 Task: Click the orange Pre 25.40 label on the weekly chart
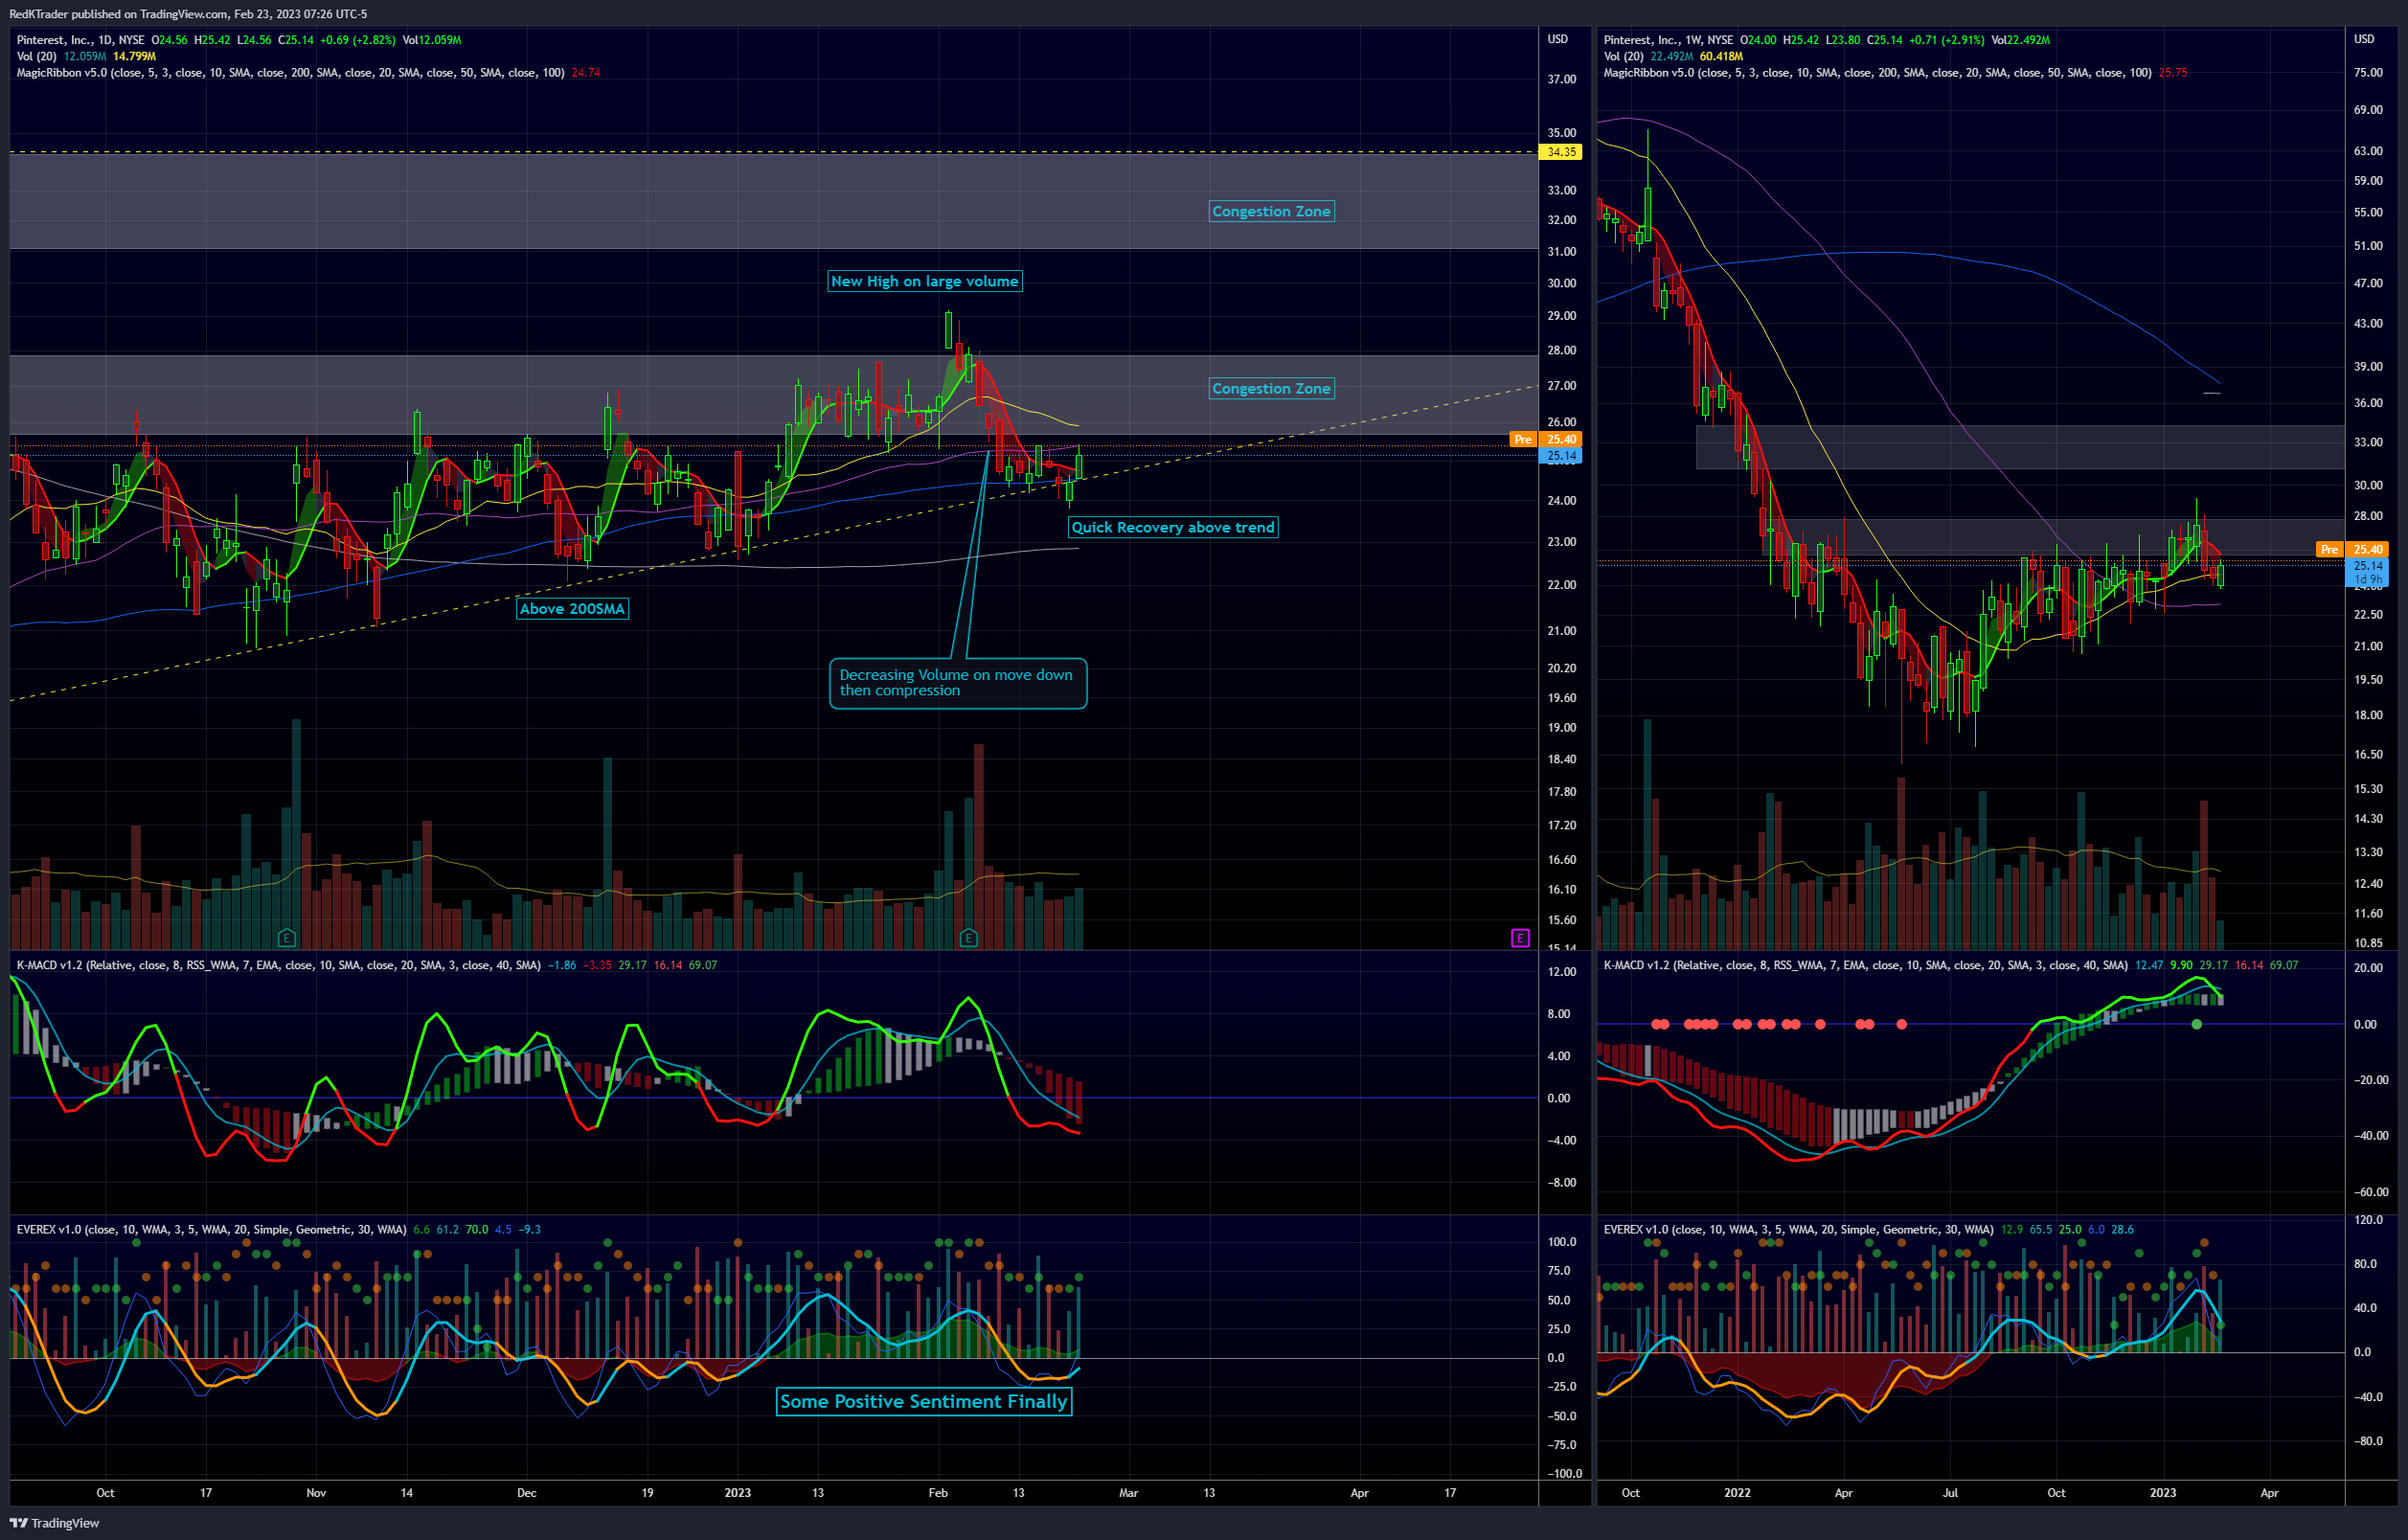[2352, 549]
